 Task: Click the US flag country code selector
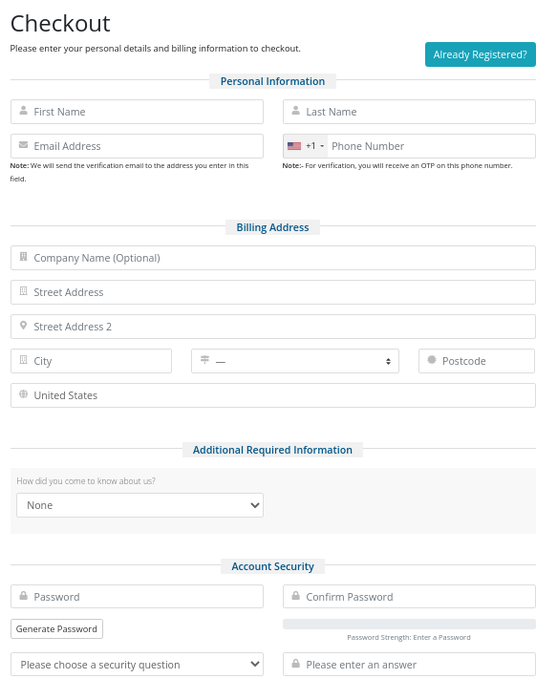click(x=305, y=146)
